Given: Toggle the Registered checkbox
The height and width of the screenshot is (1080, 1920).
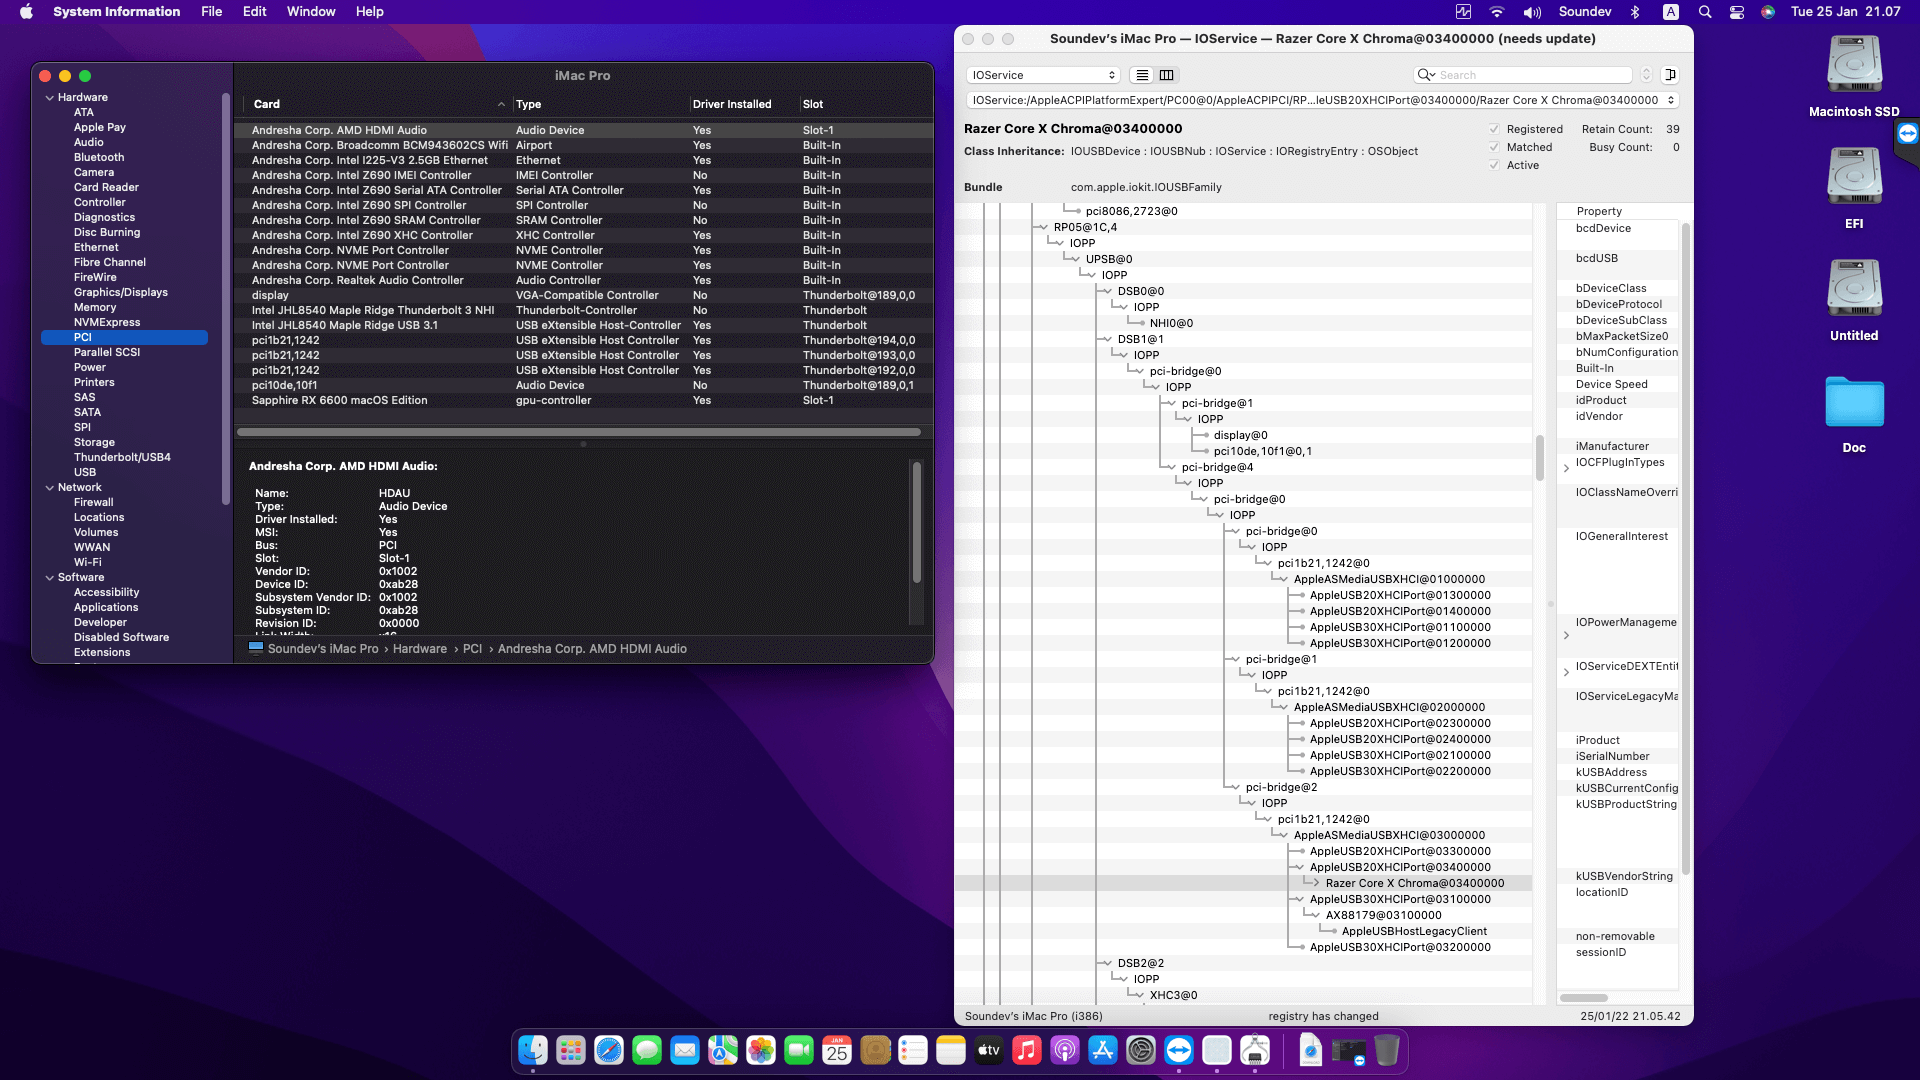Looking at the screenshot, I should point(1494,129).
